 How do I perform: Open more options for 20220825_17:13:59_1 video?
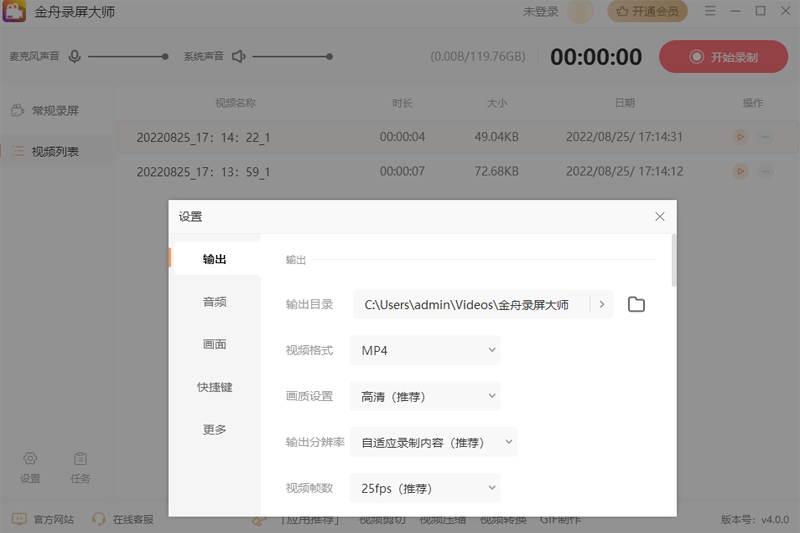pos(765,172)
